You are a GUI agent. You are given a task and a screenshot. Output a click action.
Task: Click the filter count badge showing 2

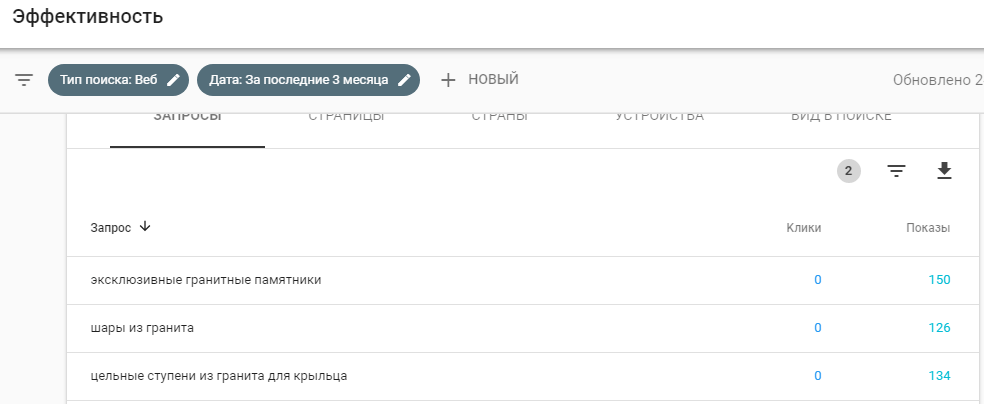click(848, 172)
